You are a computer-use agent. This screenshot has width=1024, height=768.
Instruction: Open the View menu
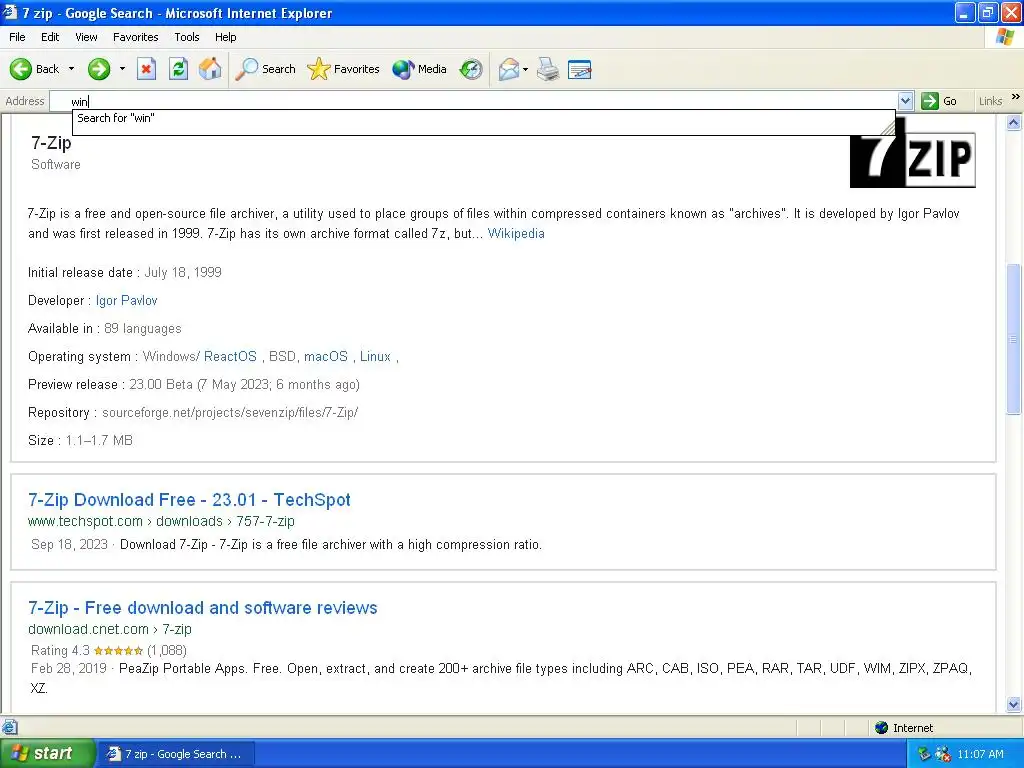coord(86,37)
